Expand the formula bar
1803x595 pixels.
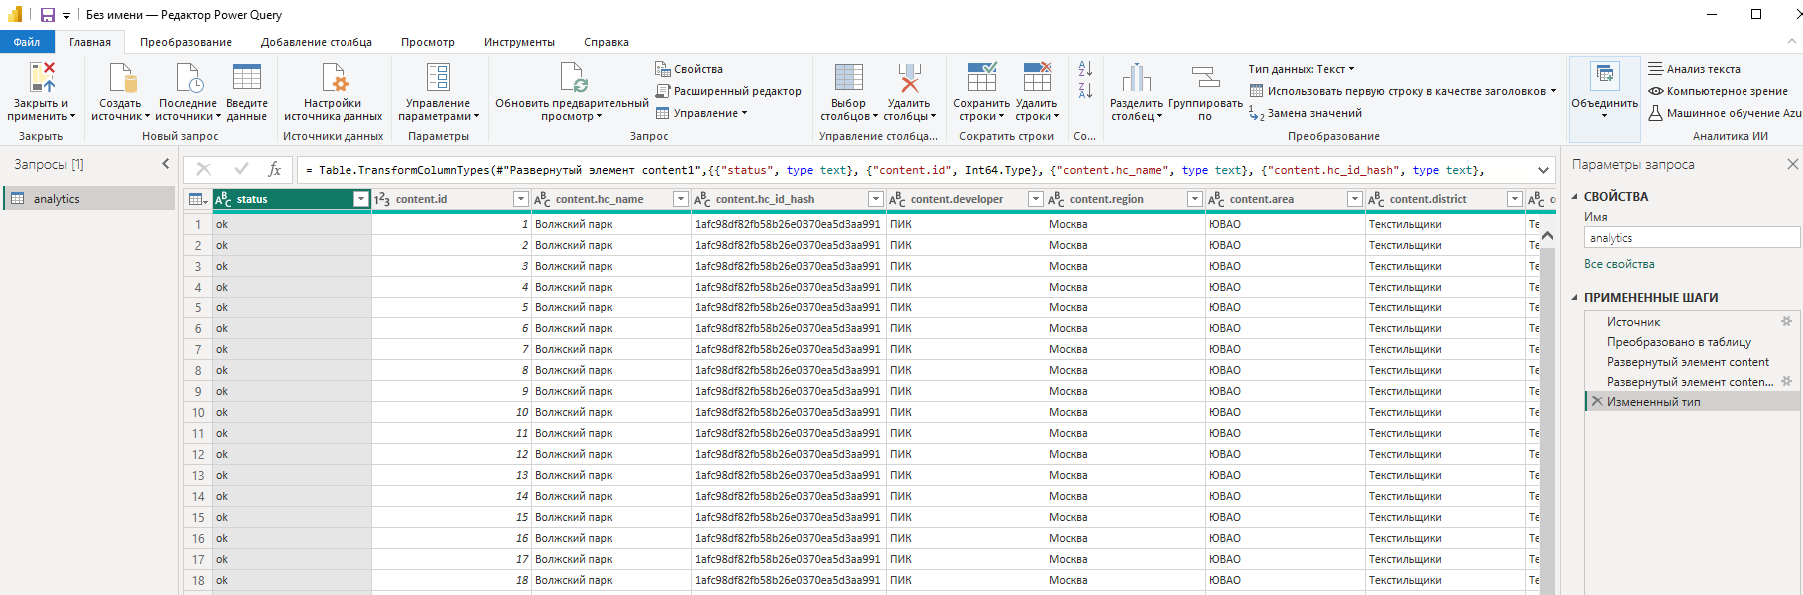pos(1543,170)
